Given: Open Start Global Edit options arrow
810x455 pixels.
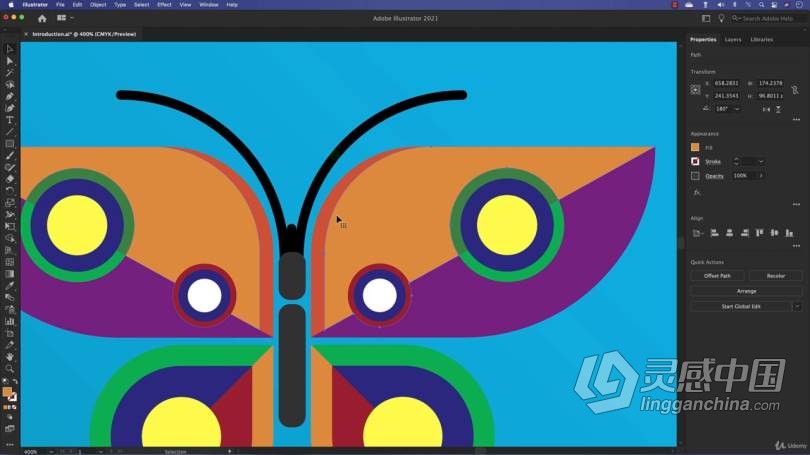Looking at the screenshot, I should pos(797,306).
